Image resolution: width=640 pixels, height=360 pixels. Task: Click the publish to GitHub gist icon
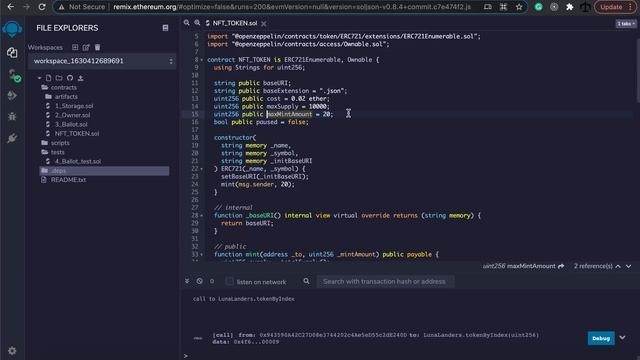click(x=70, y=78)
